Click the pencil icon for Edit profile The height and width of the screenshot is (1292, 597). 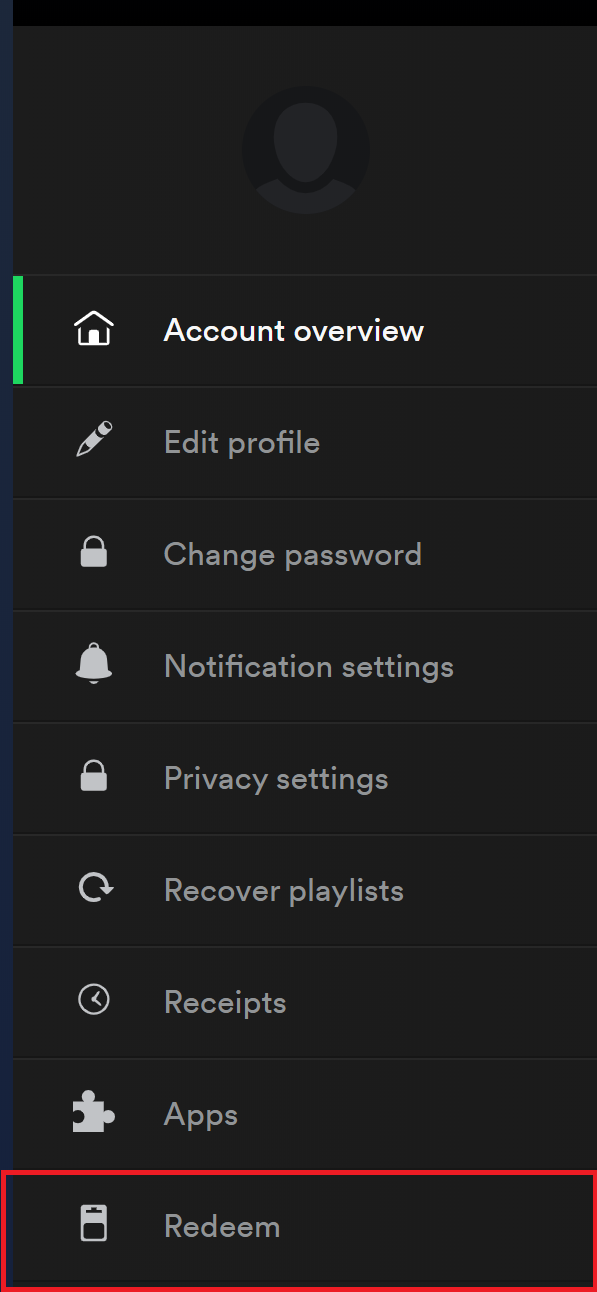(94, 441)
